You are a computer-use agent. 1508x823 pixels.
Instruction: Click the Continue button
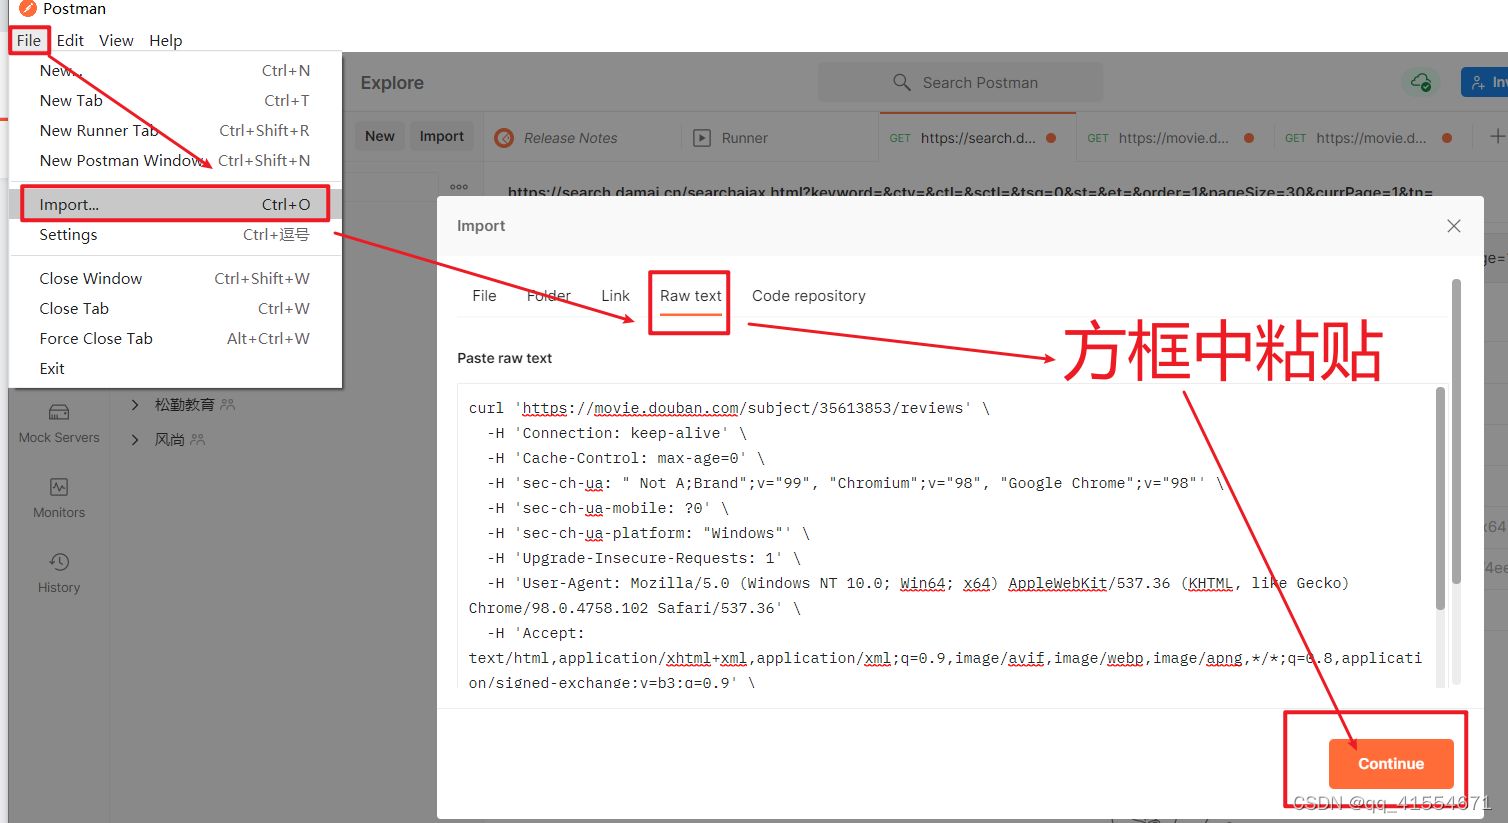(1390, 764)
